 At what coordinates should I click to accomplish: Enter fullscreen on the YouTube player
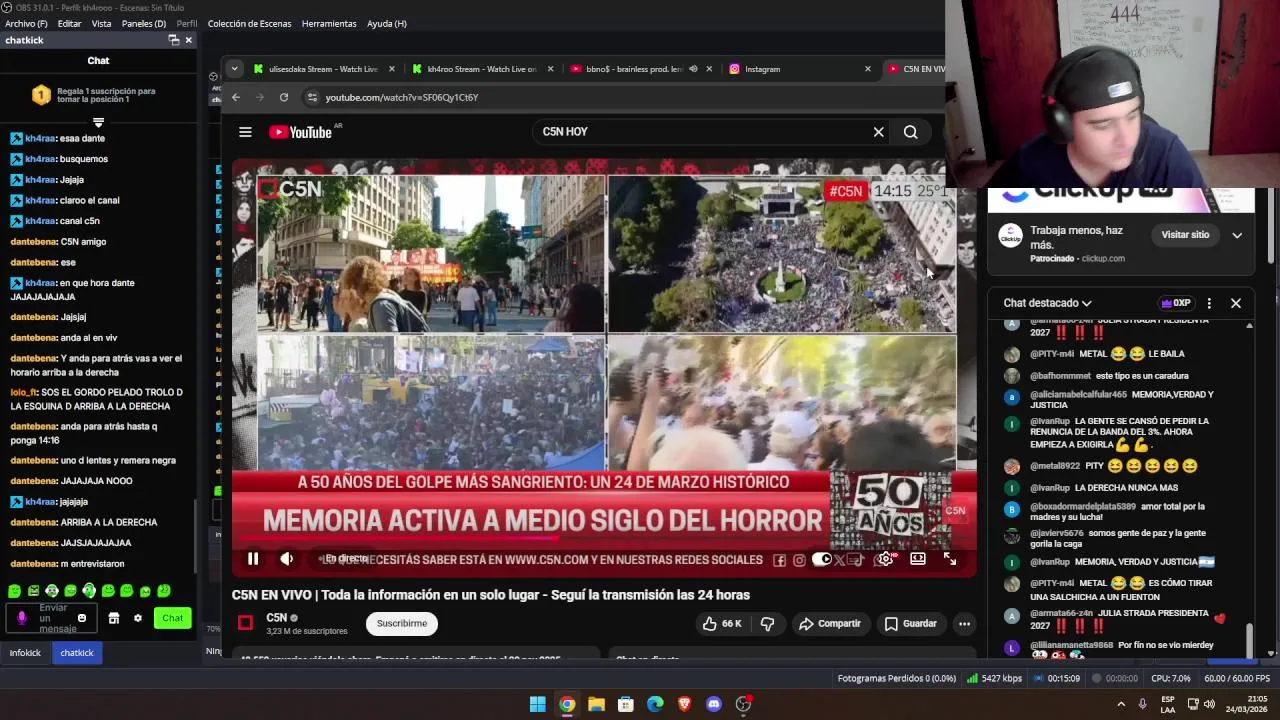(950, 559)
